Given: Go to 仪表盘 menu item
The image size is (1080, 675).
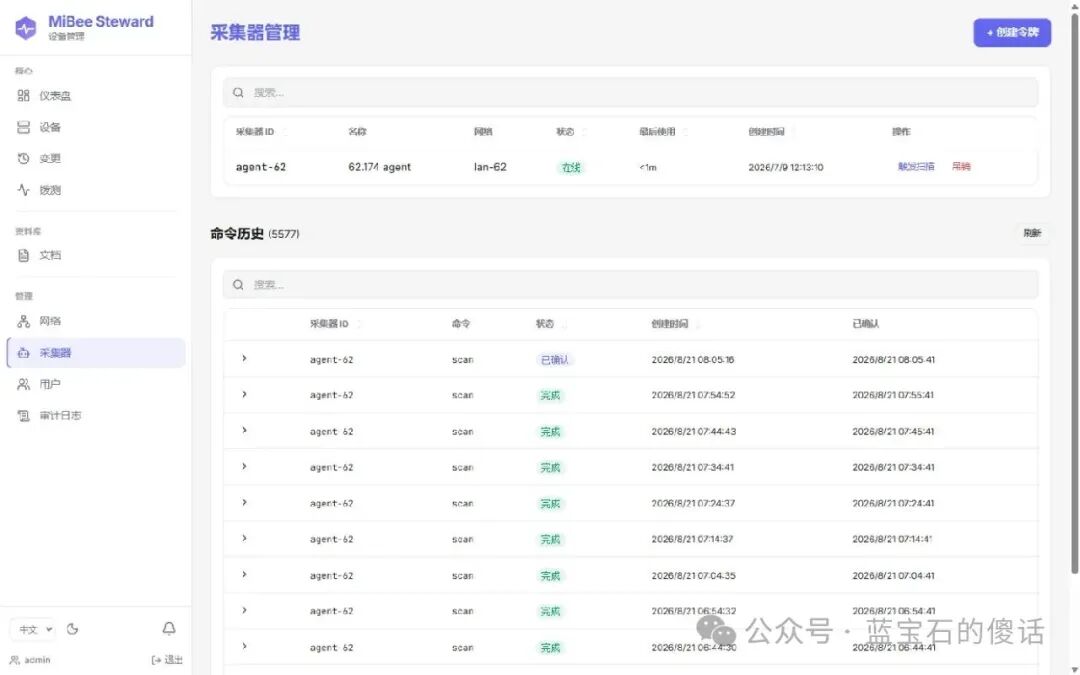Looking at the screenshot, I should [x=96, y=96].
